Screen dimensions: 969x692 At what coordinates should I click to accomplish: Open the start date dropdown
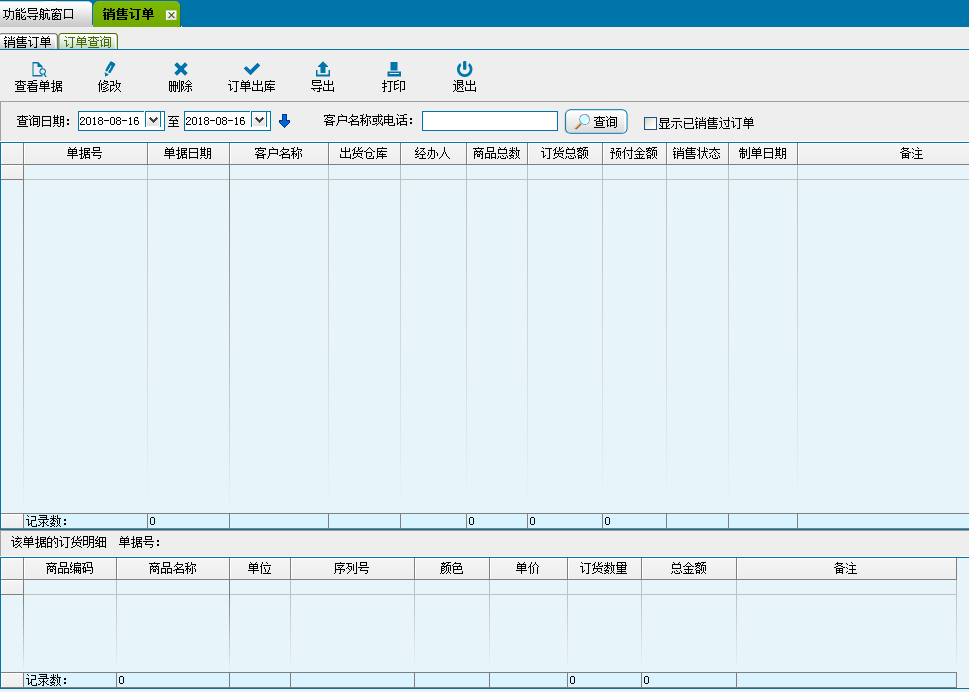(x=153, y=120)
